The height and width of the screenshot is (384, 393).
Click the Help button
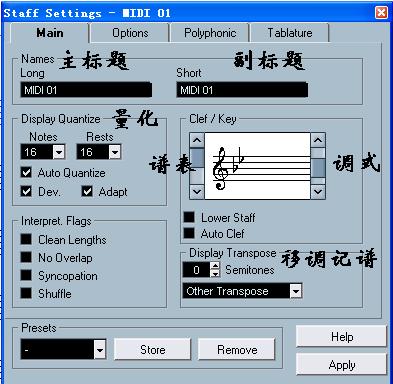click(x=342, y=337)
